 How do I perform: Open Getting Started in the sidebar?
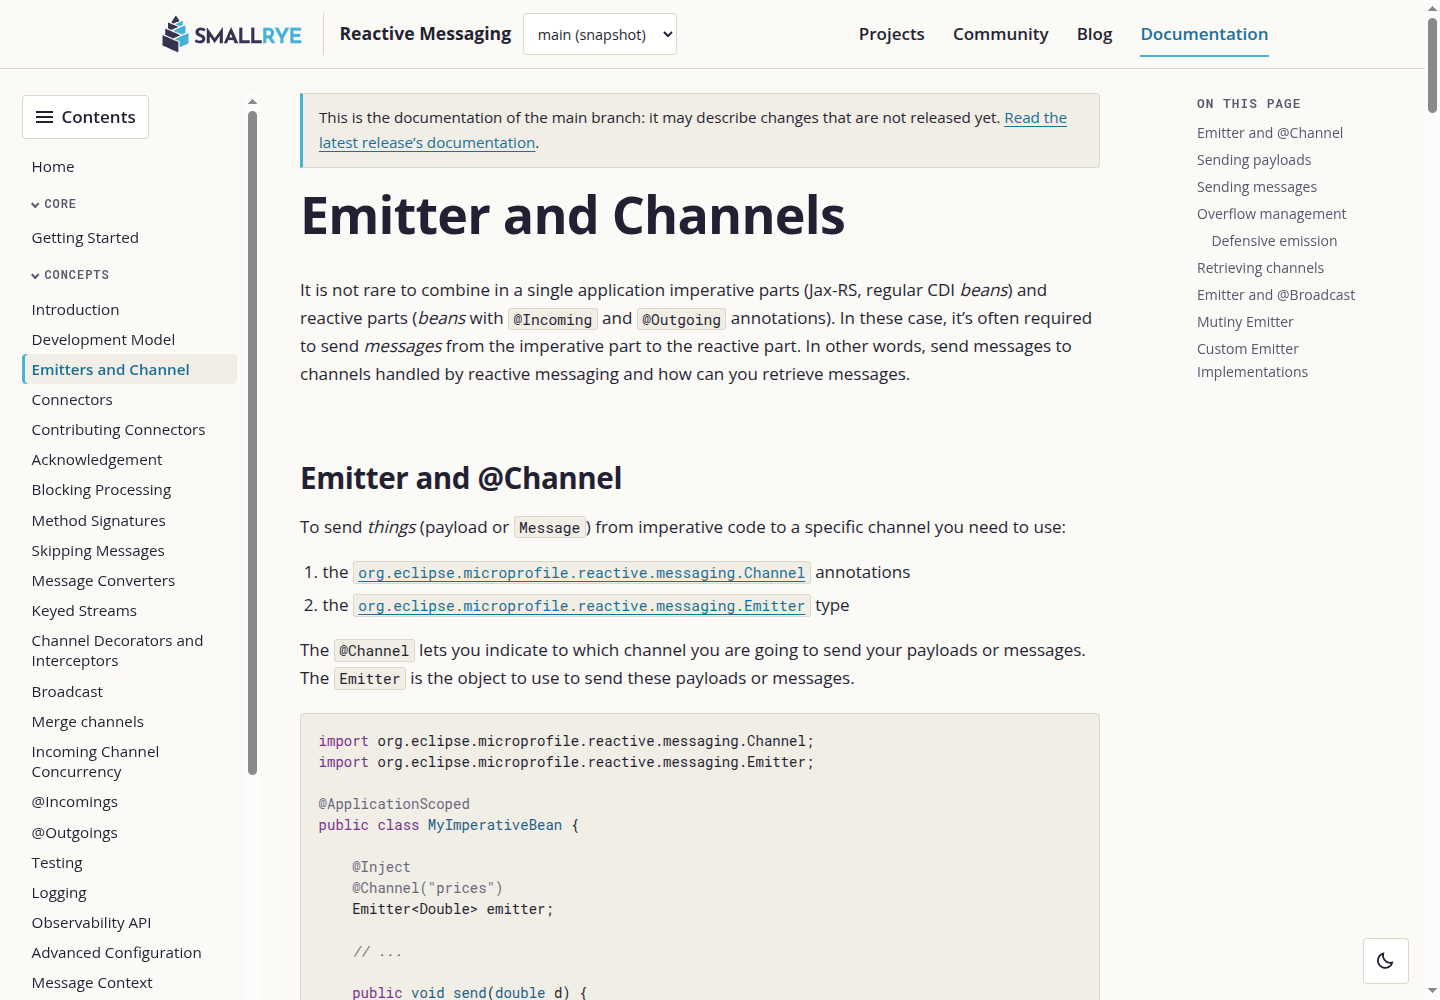[x=85, y=238]
